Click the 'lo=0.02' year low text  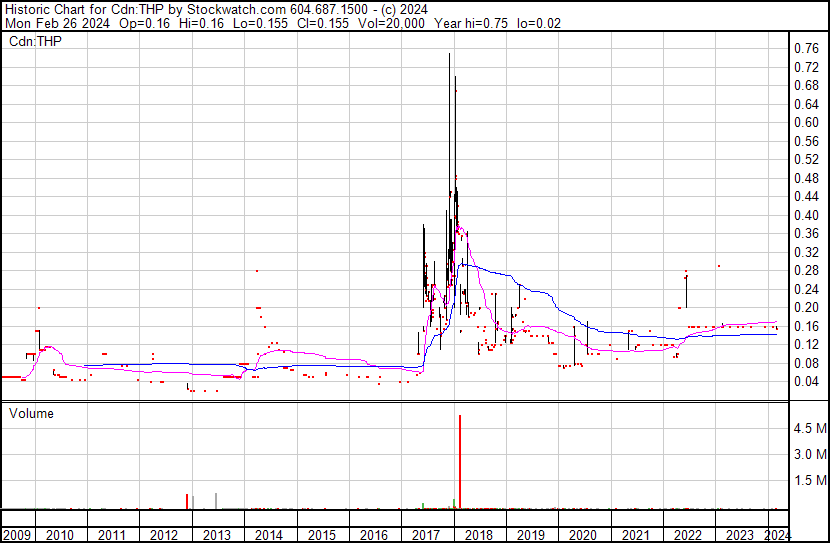tap(538, 23)
